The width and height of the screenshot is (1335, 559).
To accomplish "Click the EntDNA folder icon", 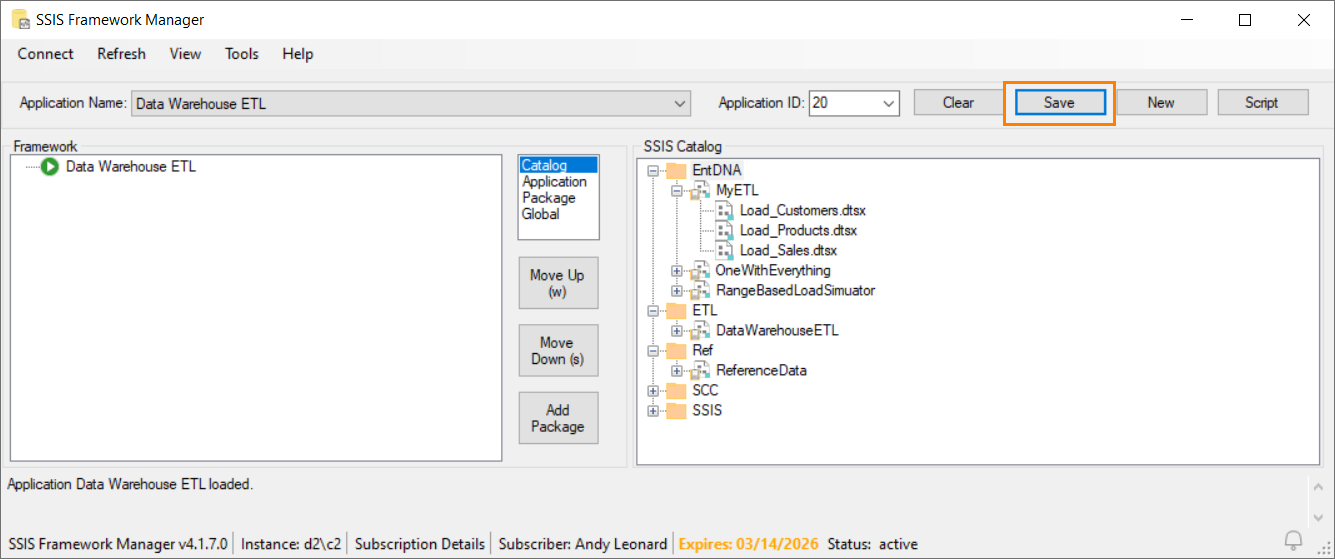I will pyautogui.click(x=677, y=170).
